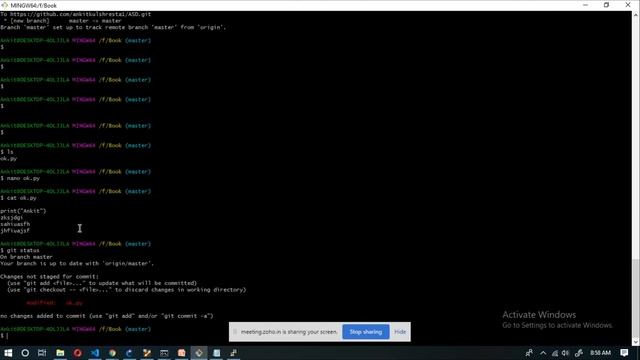Viewport: 640px width, 360px height.
Task: Click 'Changes not staged for commit:' text
Action: pyautogui.click(x=49, y=276)
